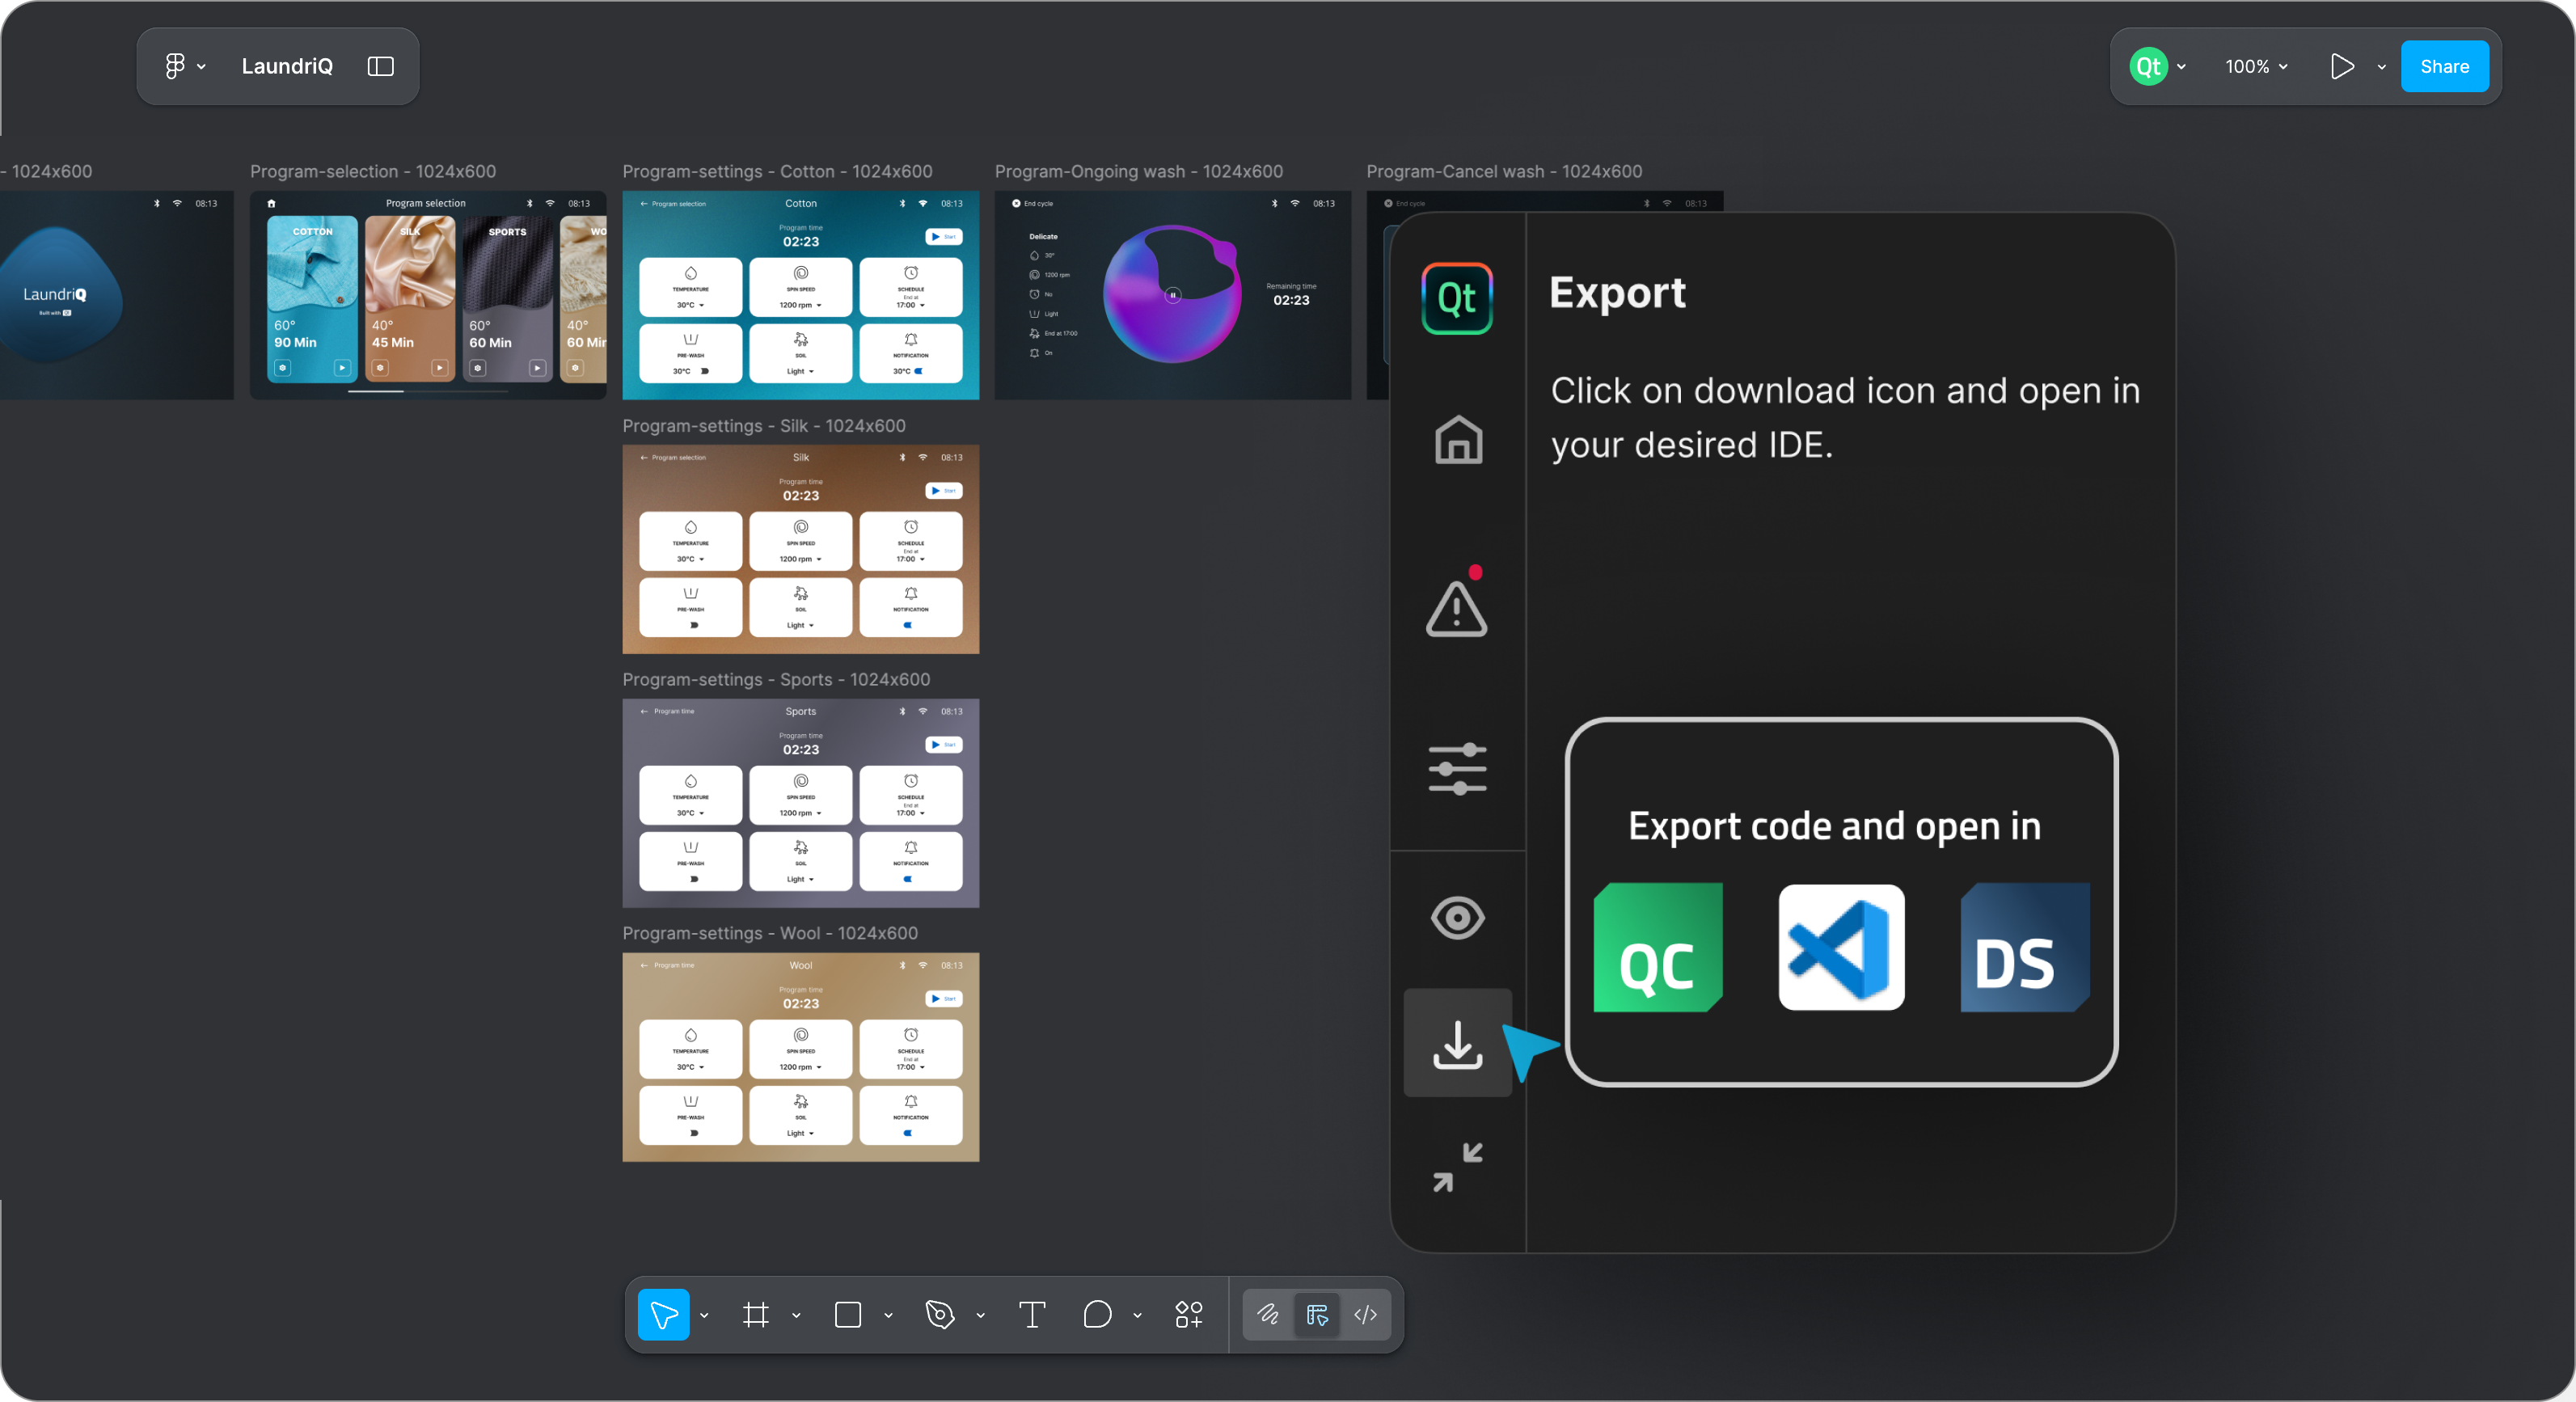Select Program-Cancel wash frame label

point(1504,171)
